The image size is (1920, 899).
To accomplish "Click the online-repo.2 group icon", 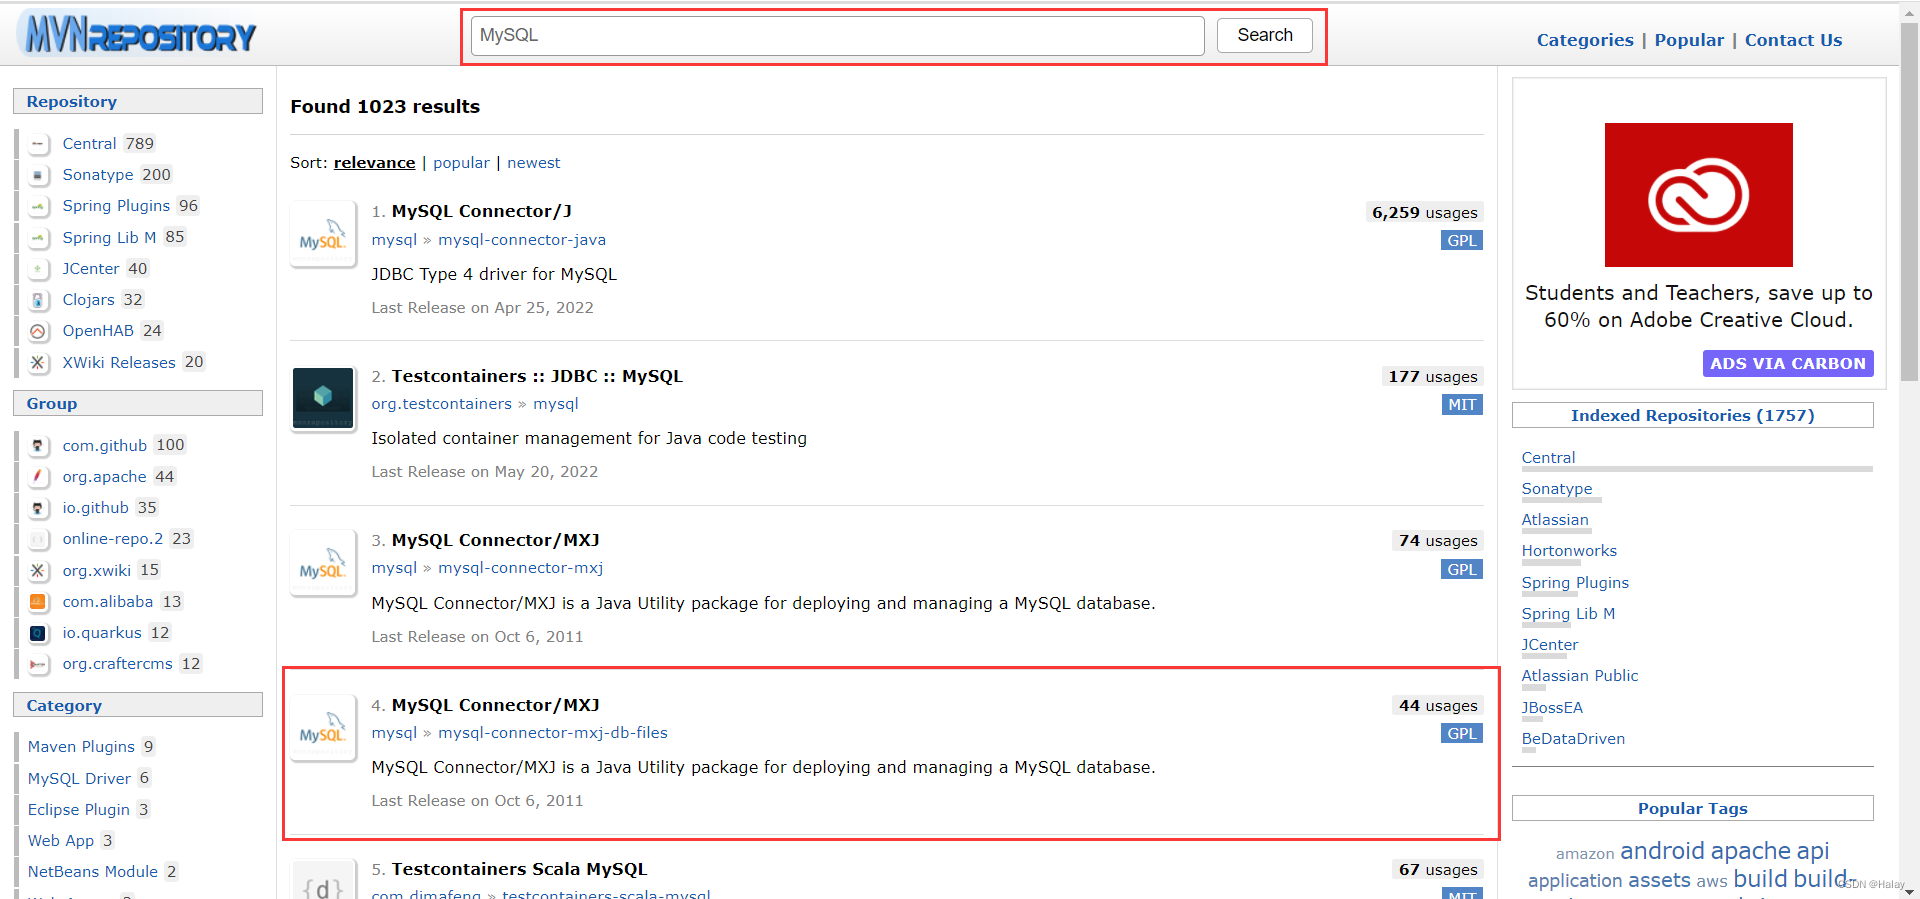I will [x=38, y=539].
